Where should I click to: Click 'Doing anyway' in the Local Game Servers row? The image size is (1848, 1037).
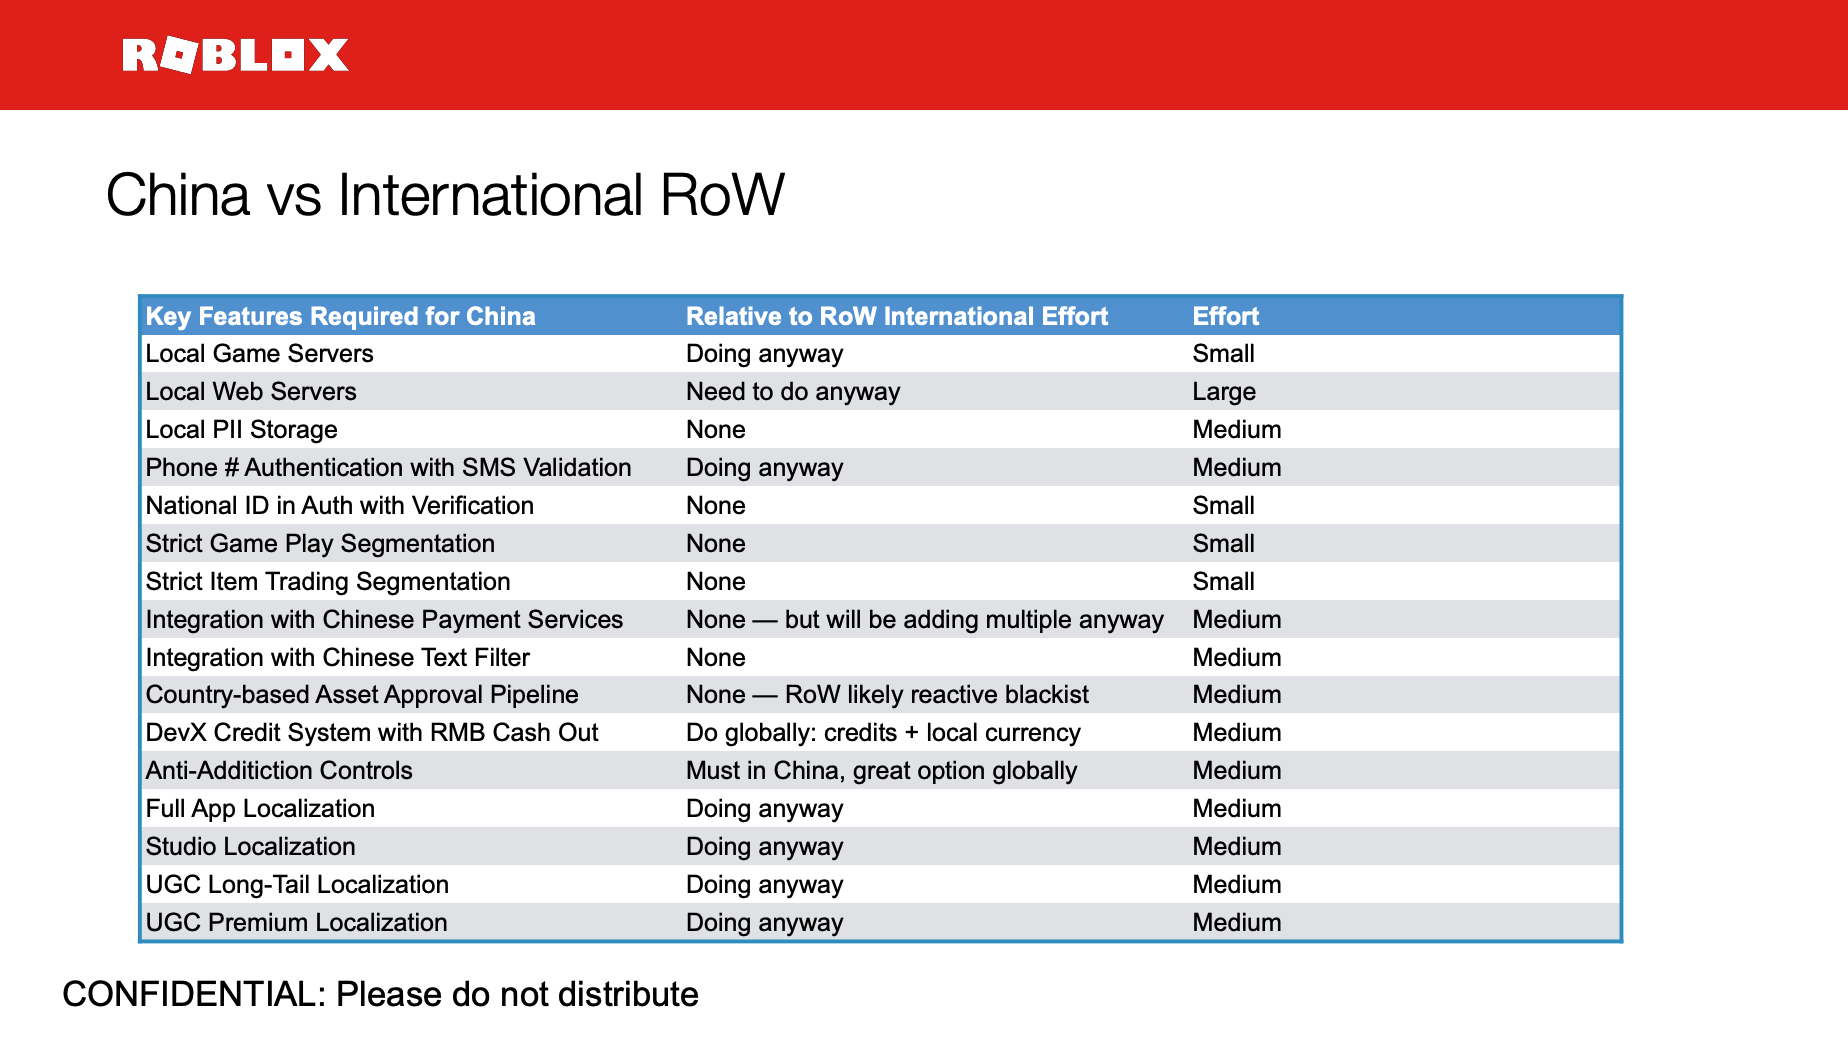point(764,354)
